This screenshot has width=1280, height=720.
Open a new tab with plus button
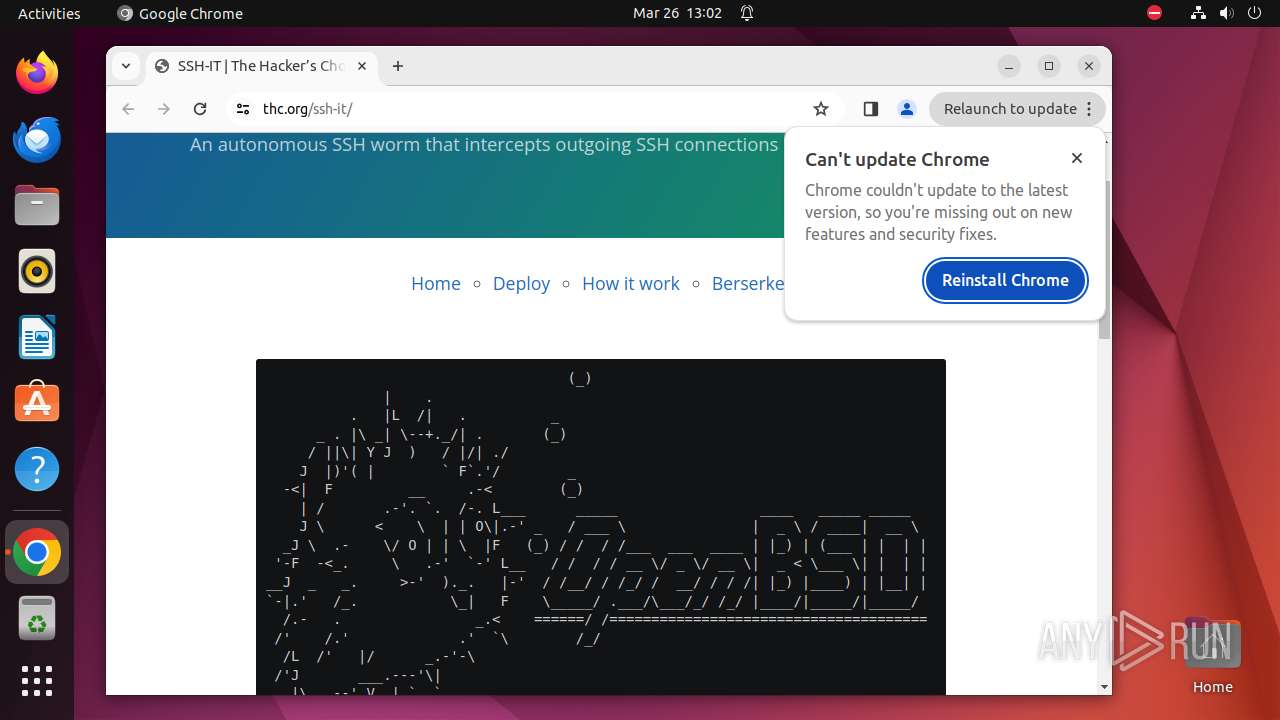398,66
